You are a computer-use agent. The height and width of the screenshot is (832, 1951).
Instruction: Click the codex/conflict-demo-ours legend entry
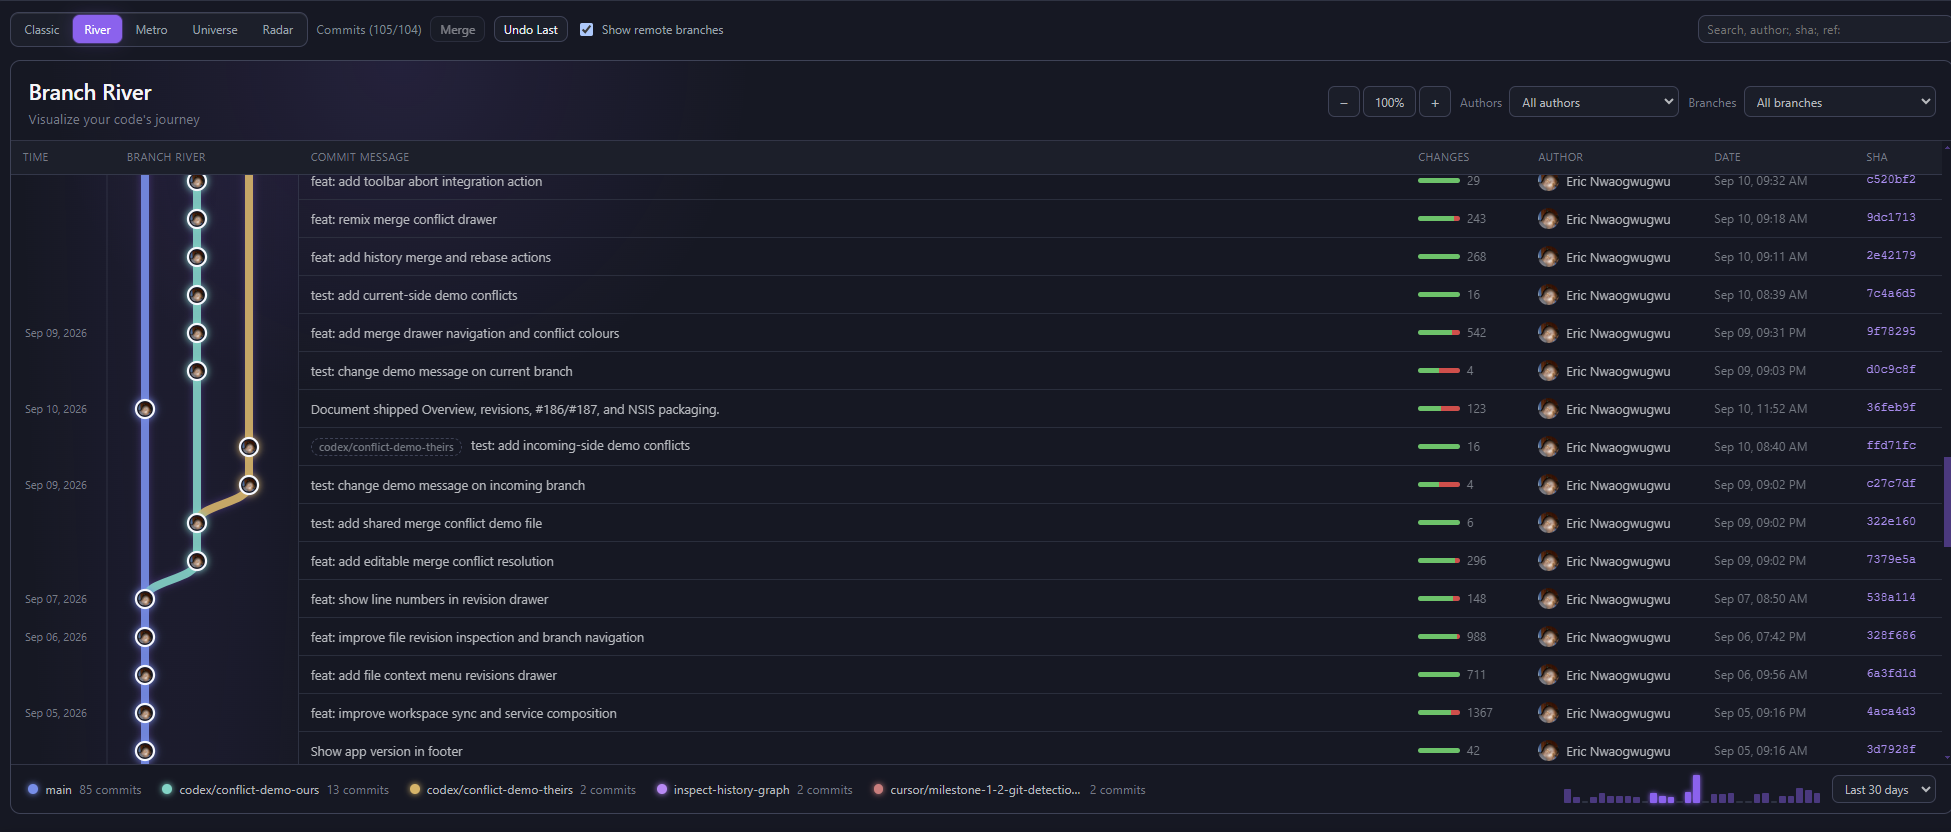pyautogui.click(x=275, y=790)
